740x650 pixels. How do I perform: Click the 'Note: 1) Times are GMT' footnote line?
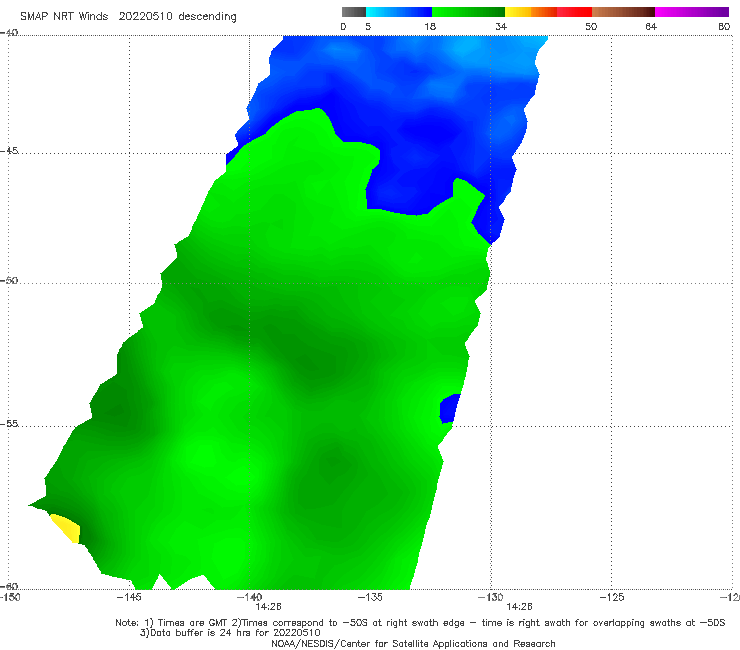[420, 623]
